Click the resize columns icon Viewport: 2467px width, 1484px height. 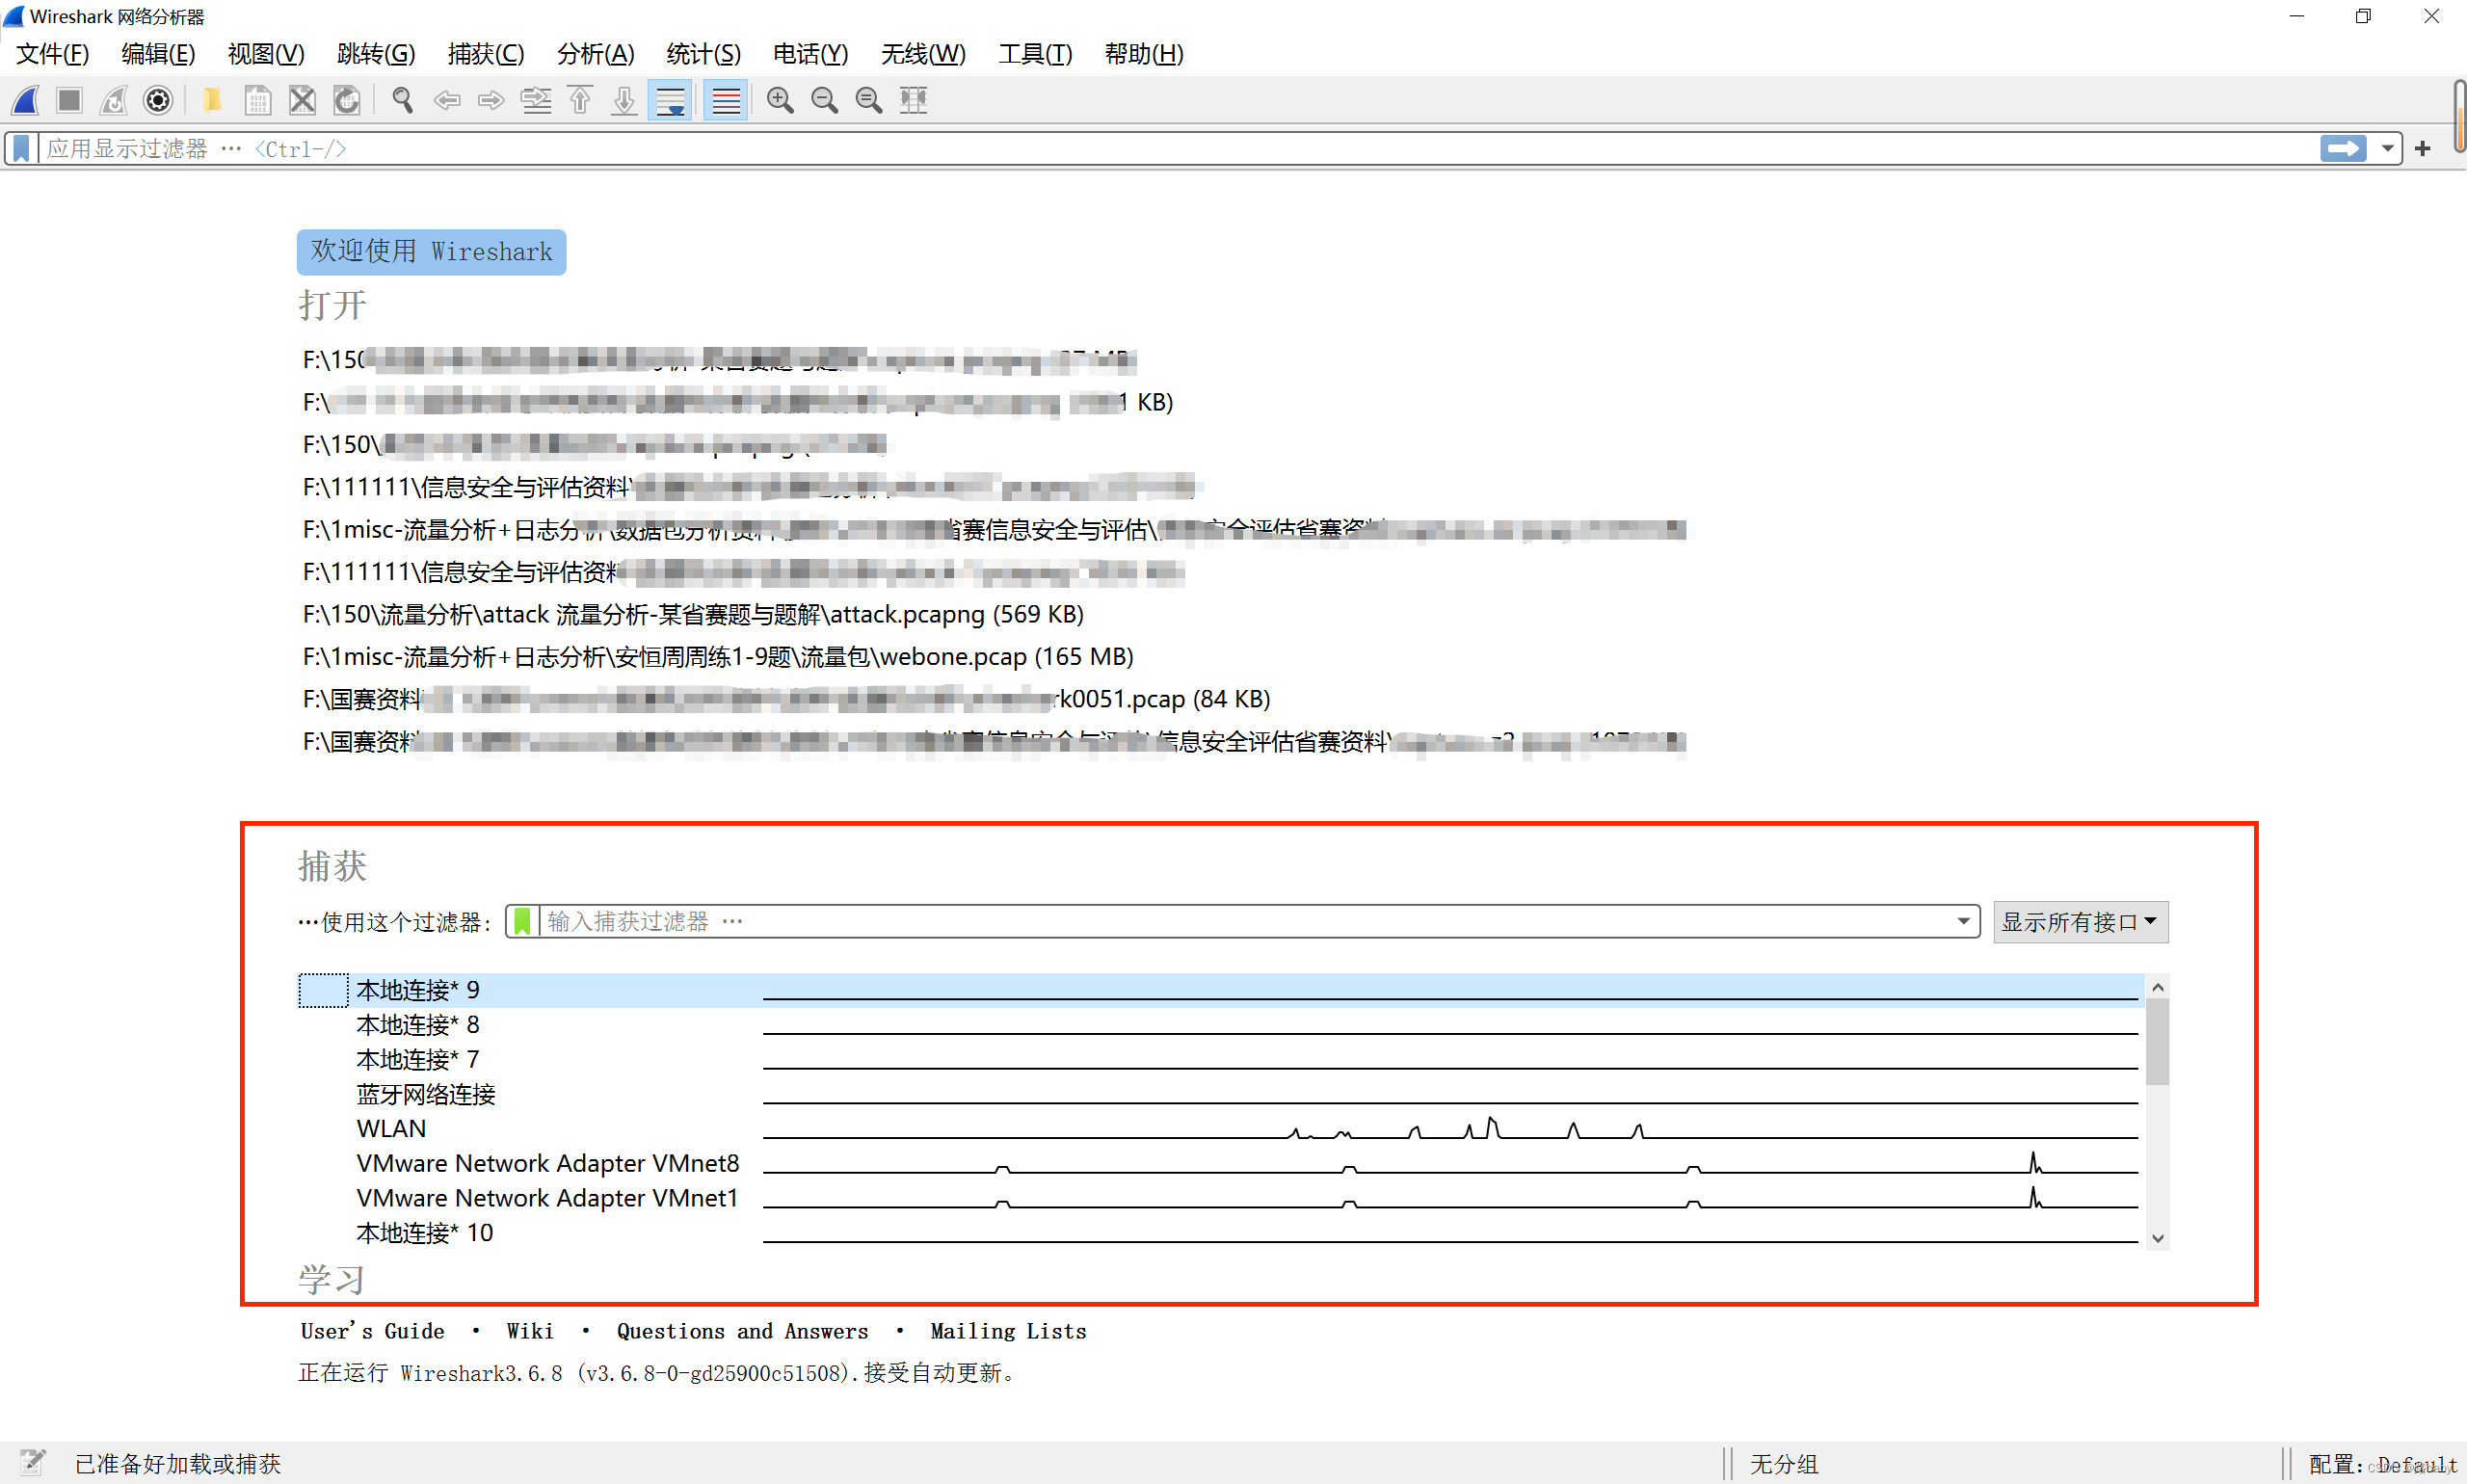(913, 100)
